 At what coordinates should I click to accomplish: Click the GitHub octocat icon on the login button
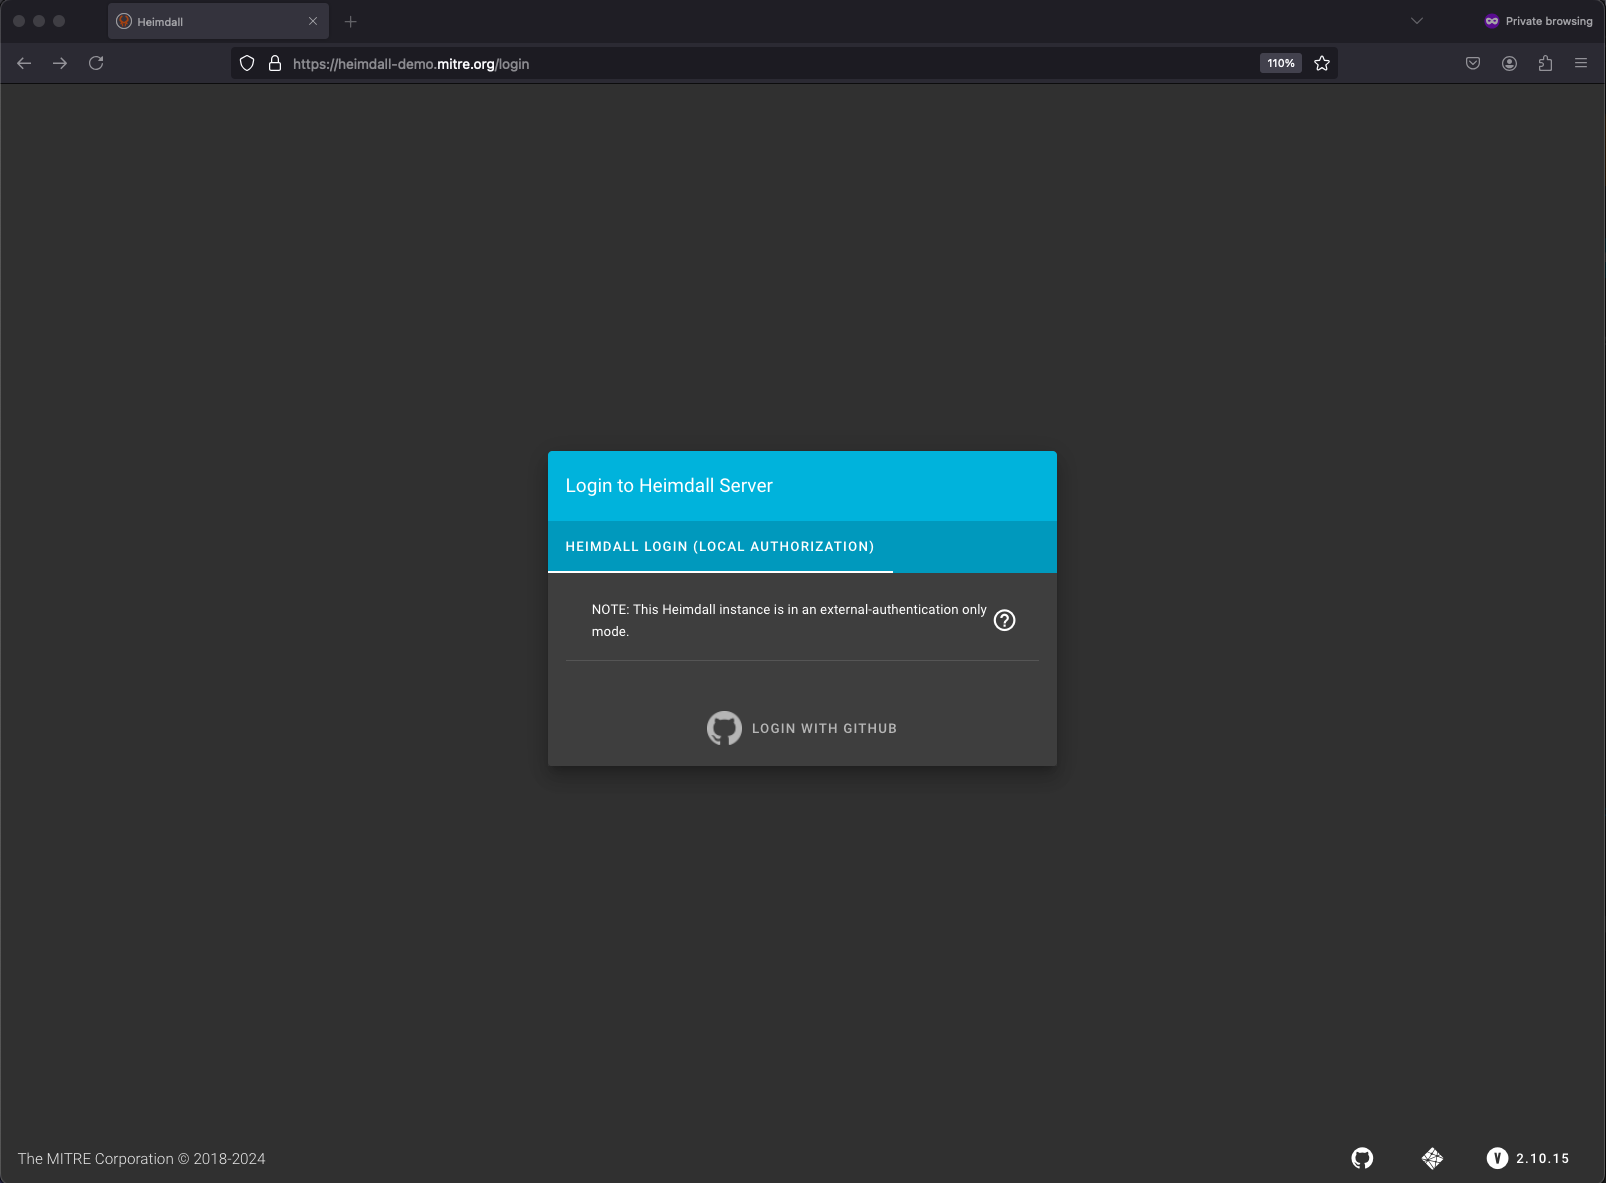point(723,727)
